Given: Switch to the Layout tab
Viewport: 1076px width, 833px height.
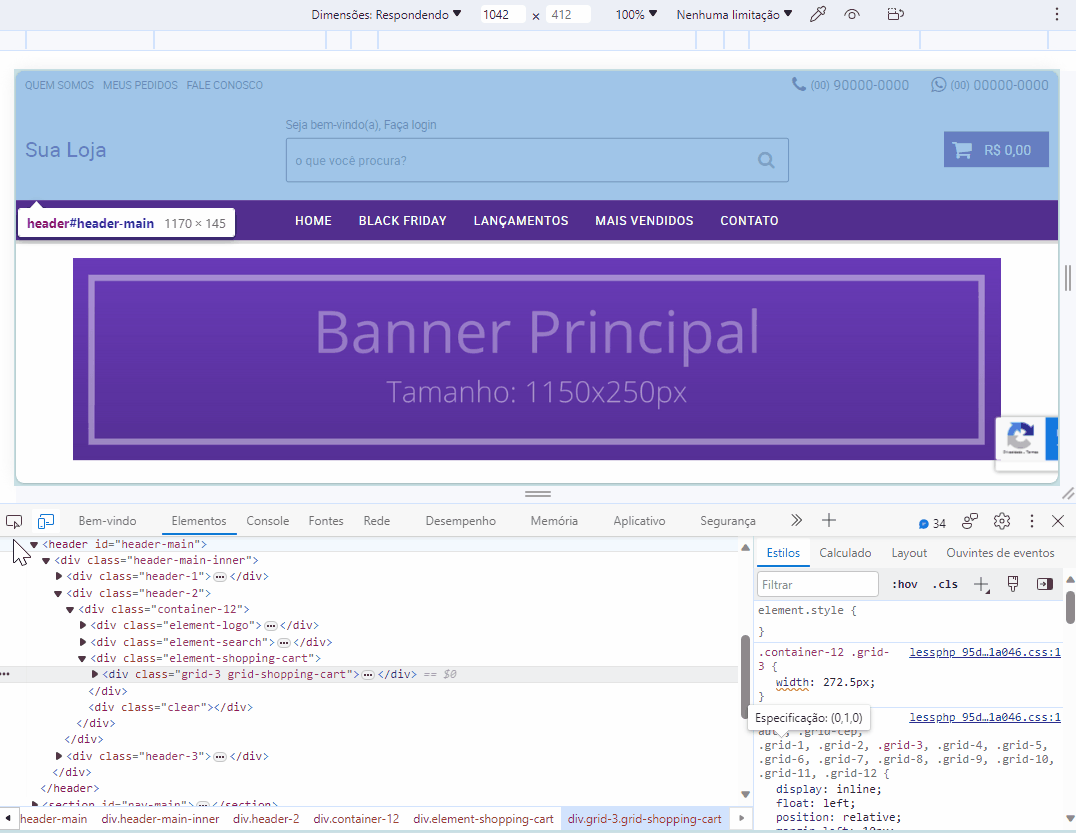Looking at the screenshot, I should (909, 553).
